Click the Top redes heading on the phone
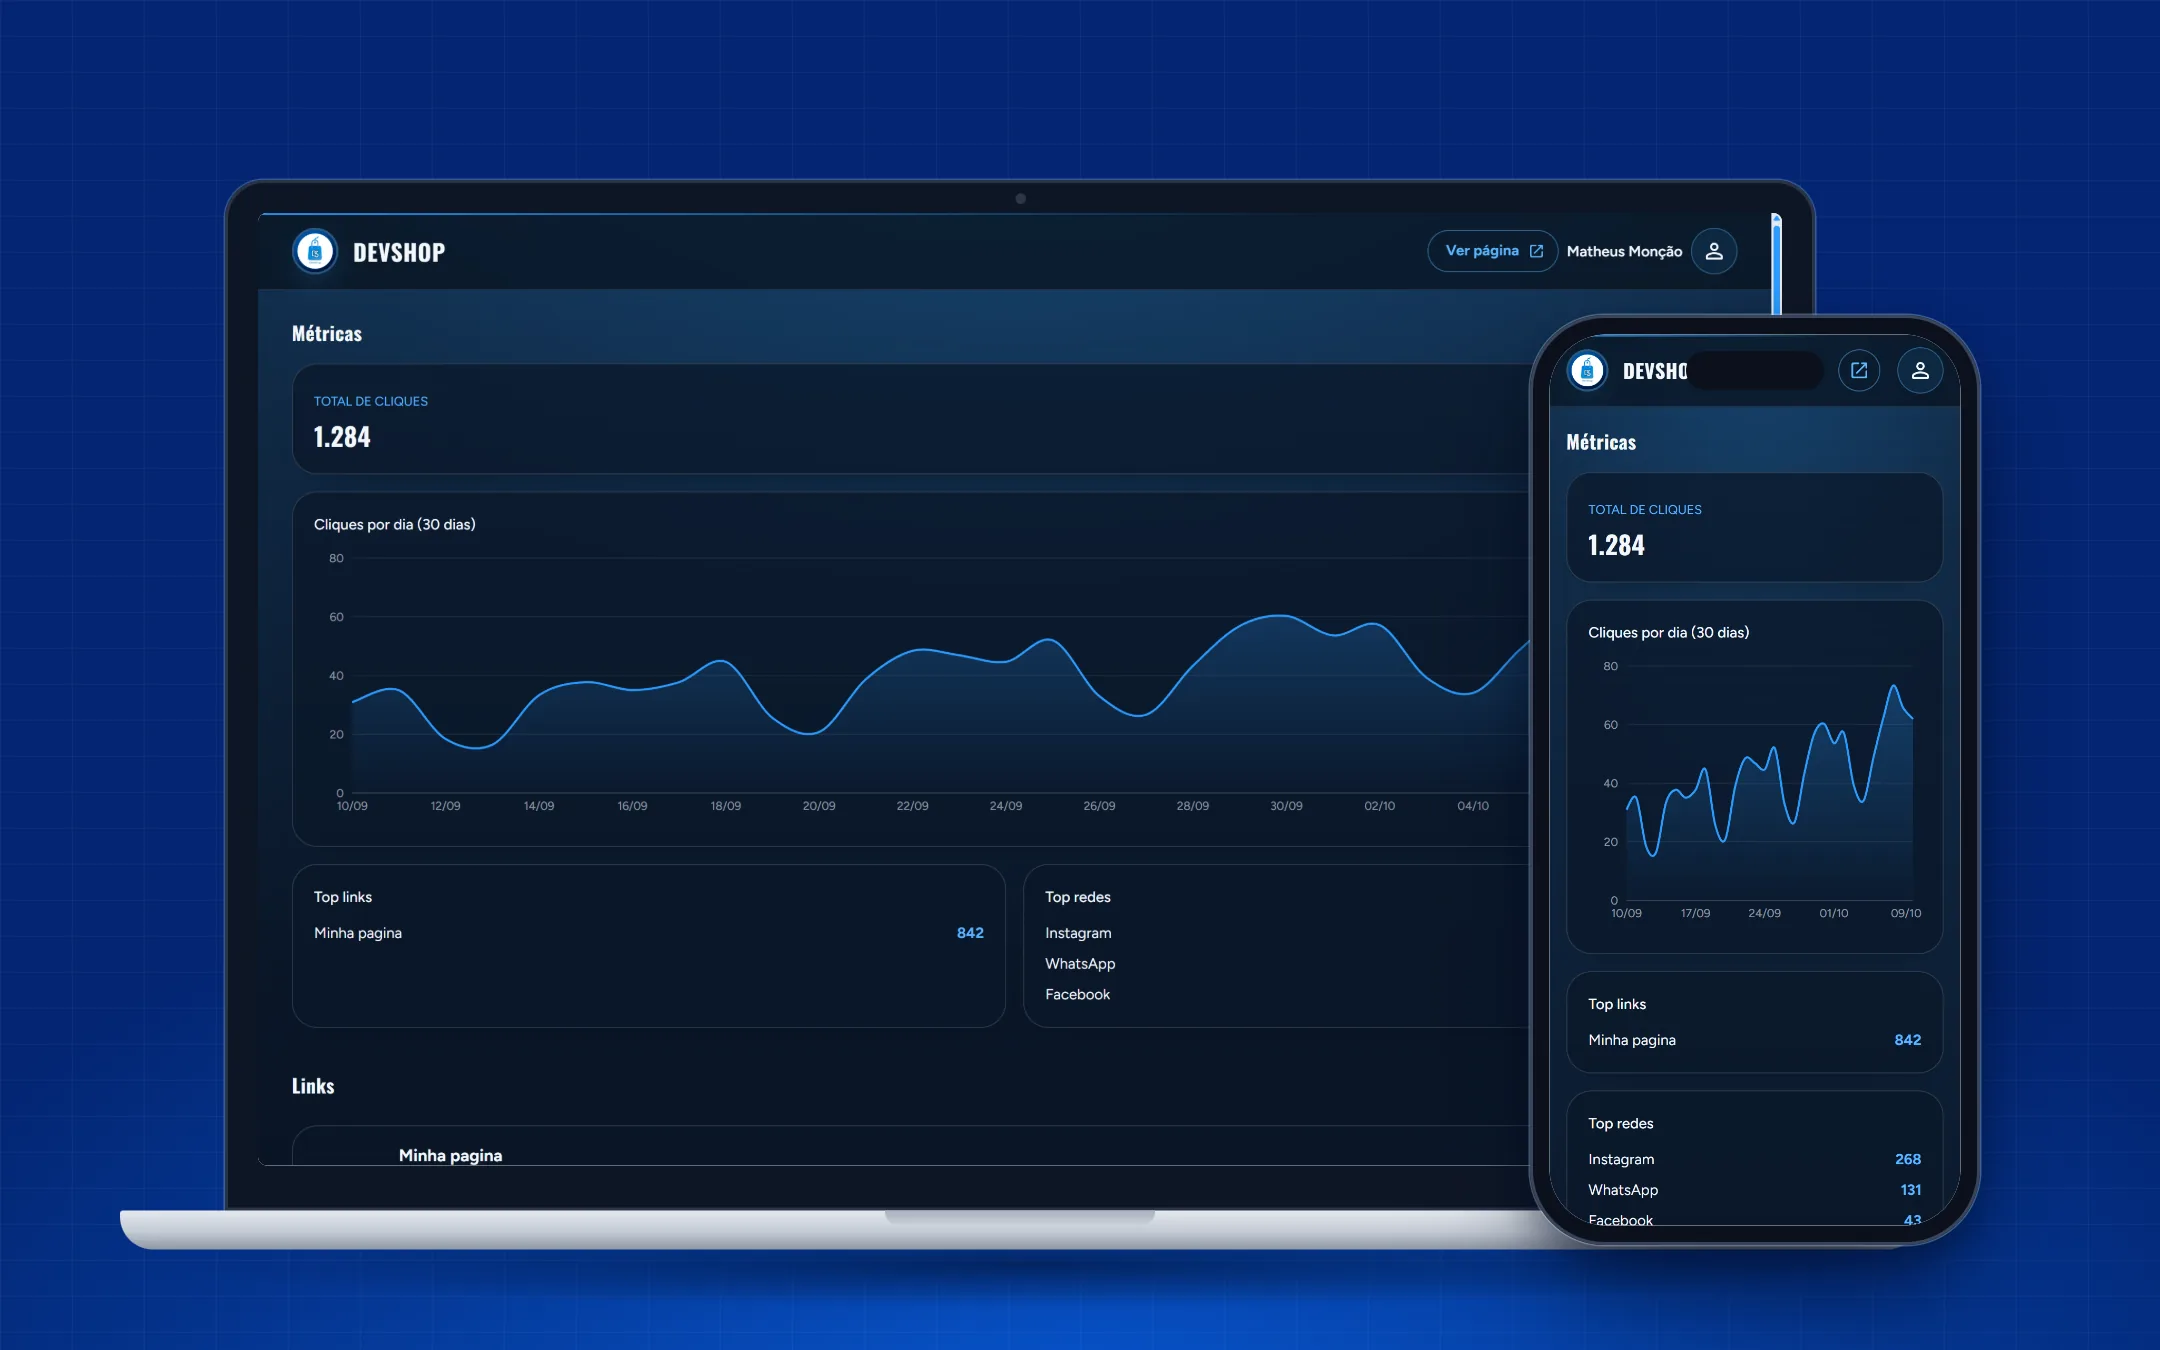 tap(1621, 1124)
